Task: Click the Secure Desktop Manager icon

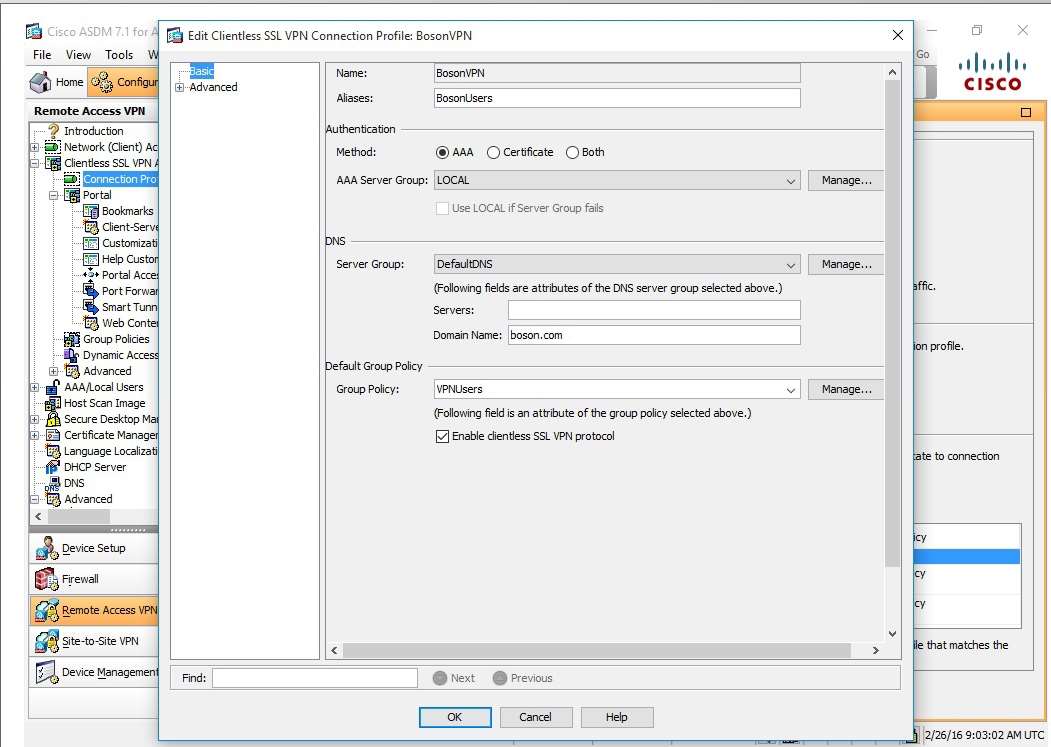Action: [x=53, y=419]
